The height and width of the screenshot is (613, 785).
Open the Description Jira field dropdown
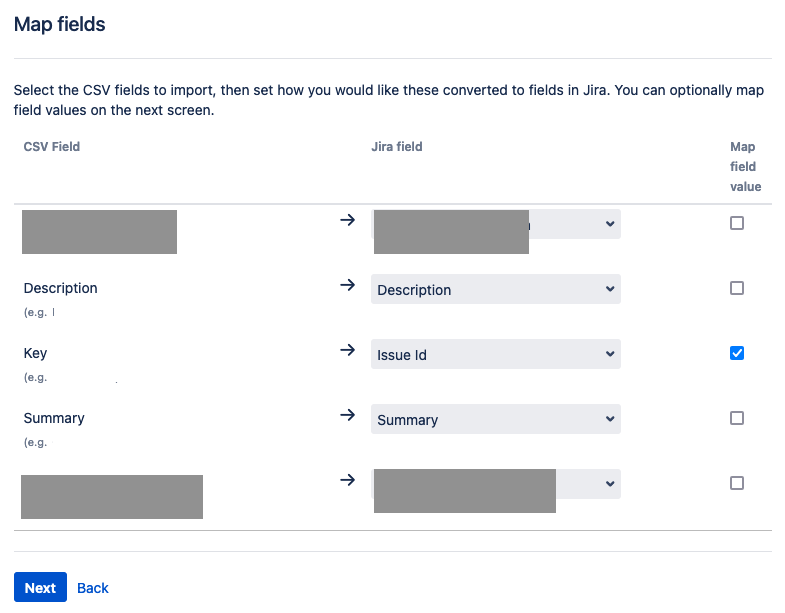click(x=496, y=289)
